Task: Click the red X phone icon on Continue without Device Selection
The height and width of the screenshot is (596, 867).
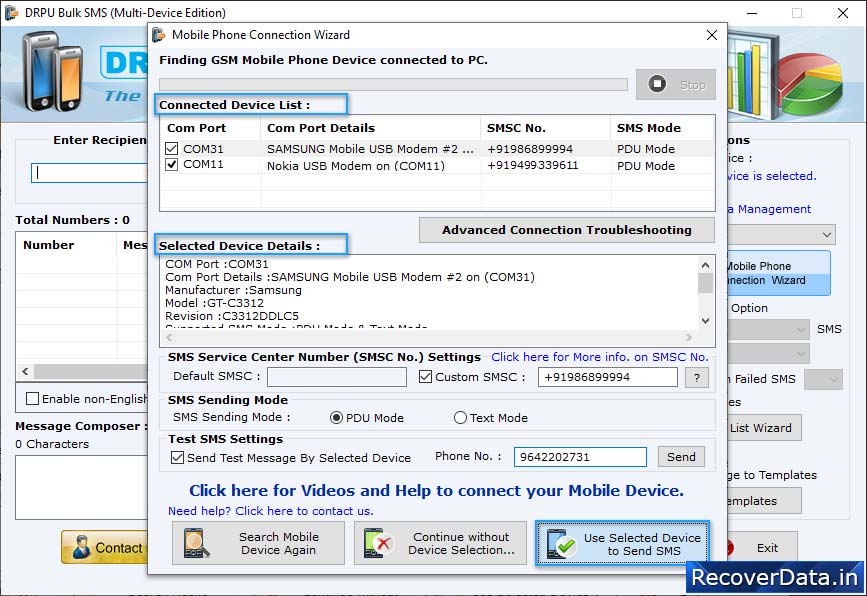Action: point(378,543)
